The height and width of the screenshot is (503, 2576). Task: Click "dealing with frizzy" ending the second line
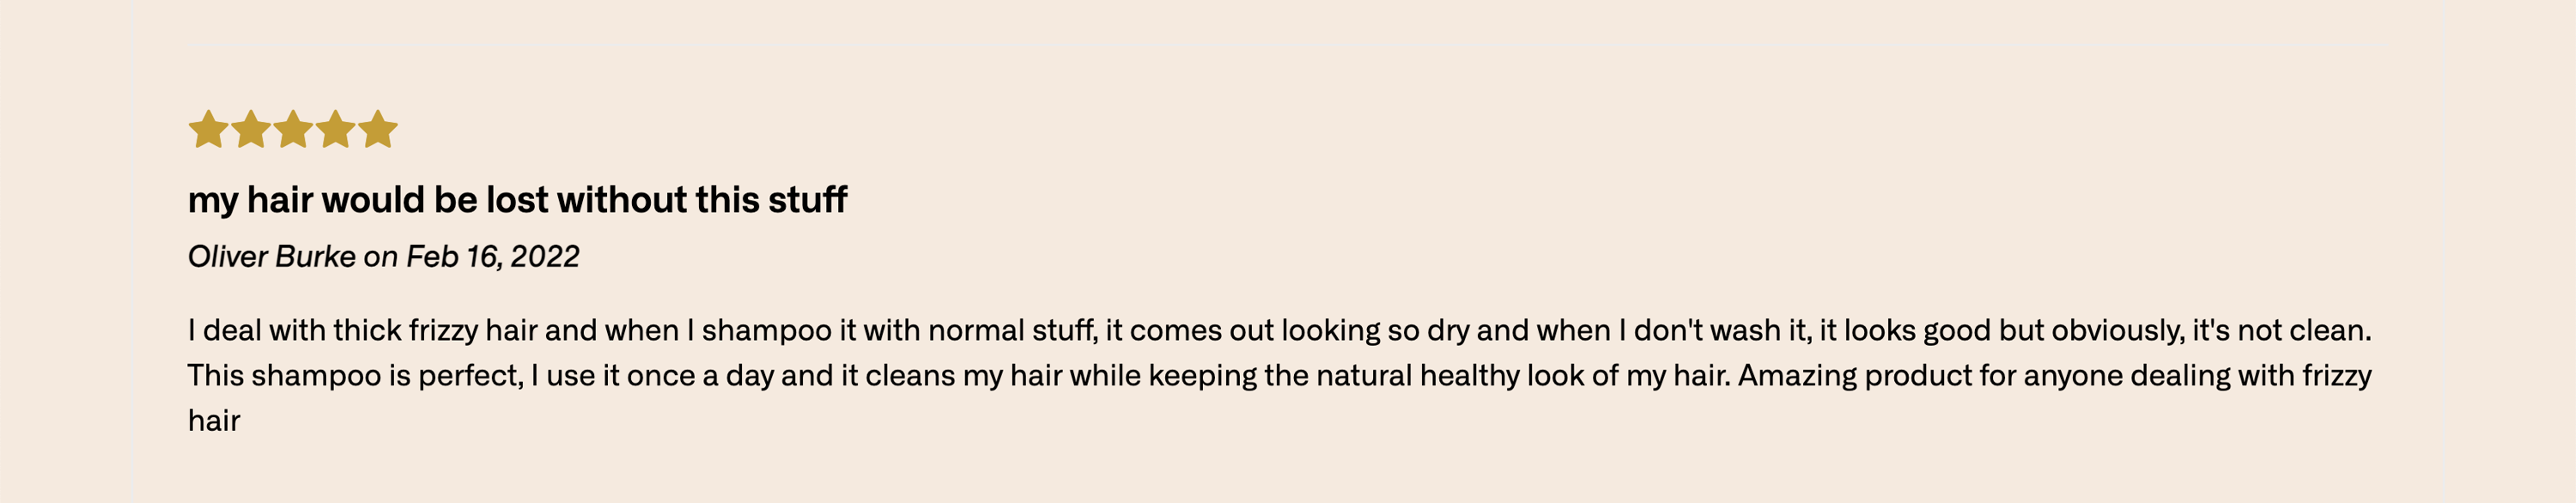pyautogui.click(x=2251, y=376)
